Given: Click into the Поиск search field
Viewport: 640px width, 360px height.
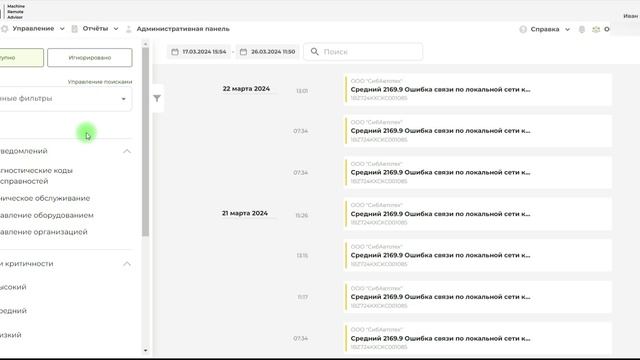Looking at the screenshot, I should coord(363,52).
